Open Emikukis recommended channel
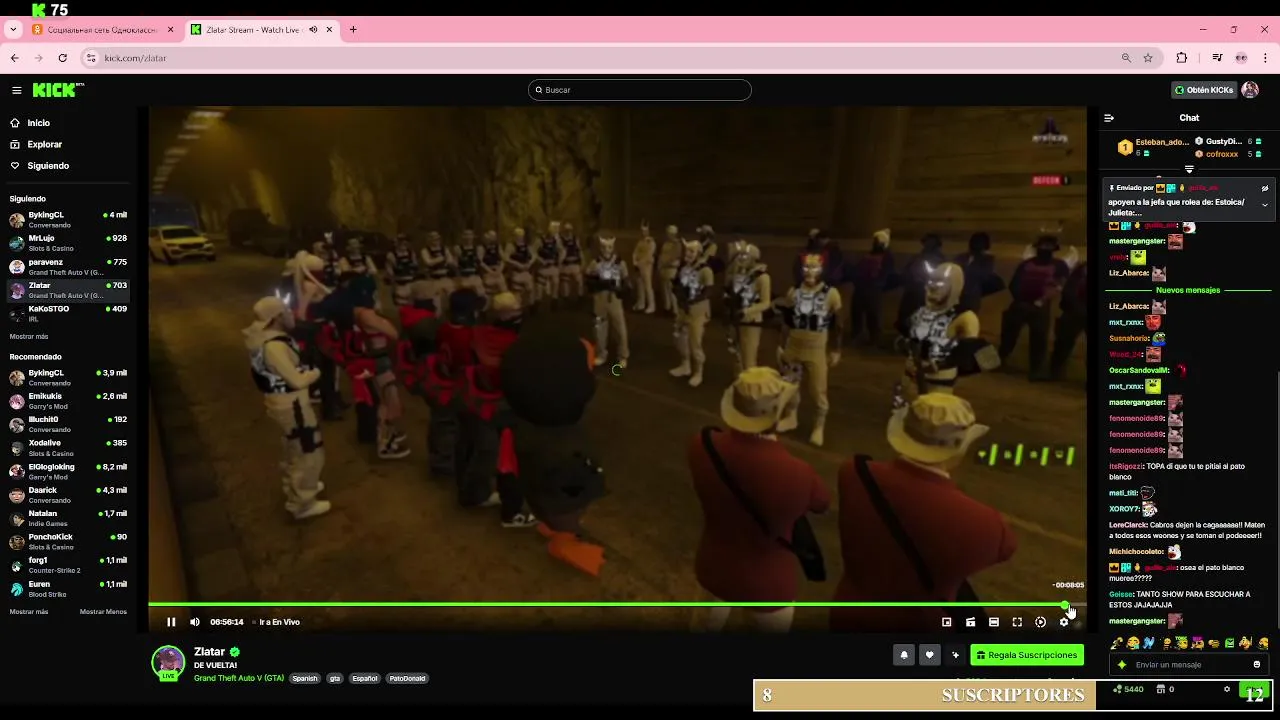The height and width of the screenshot is (720, 1280). click(68, 401)
